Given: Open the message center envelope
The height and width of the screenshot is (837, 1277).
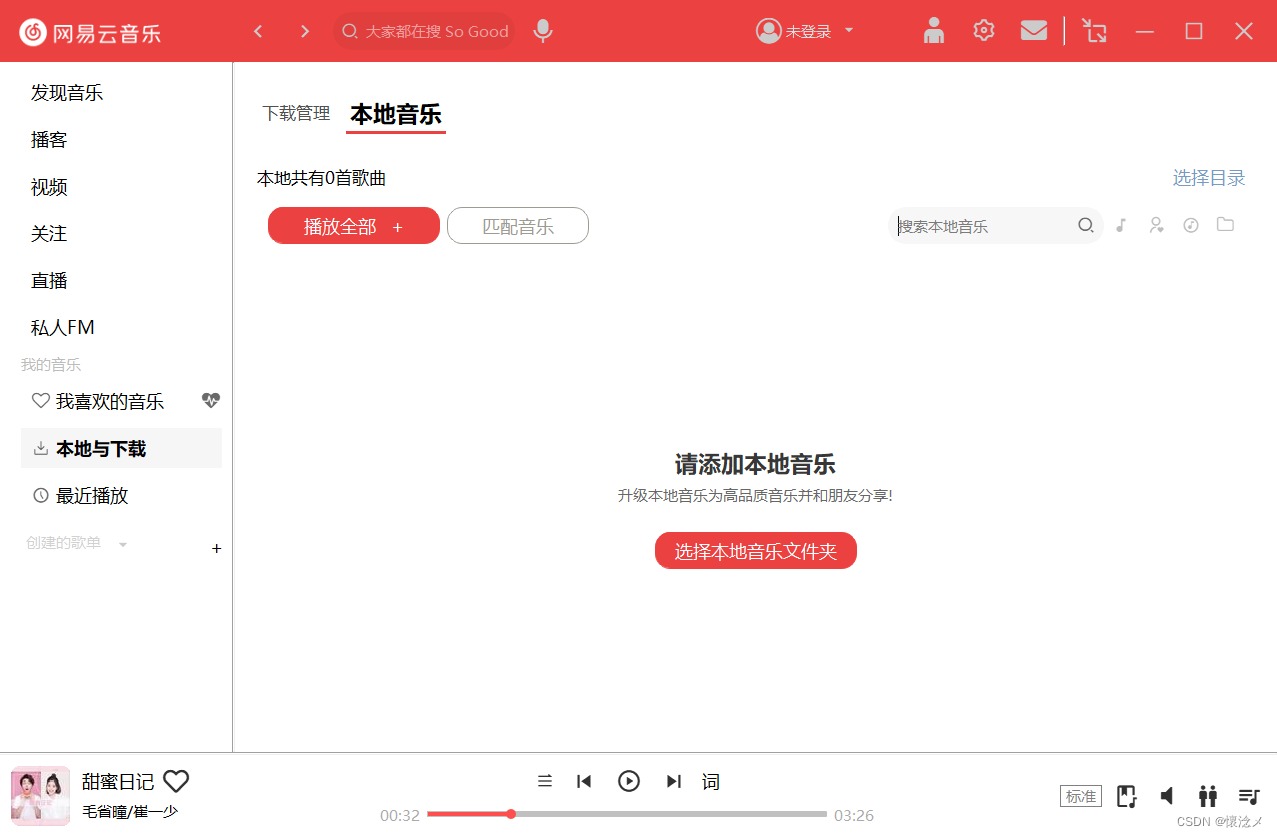Looking at the screenshot, I should (1033, 30).
